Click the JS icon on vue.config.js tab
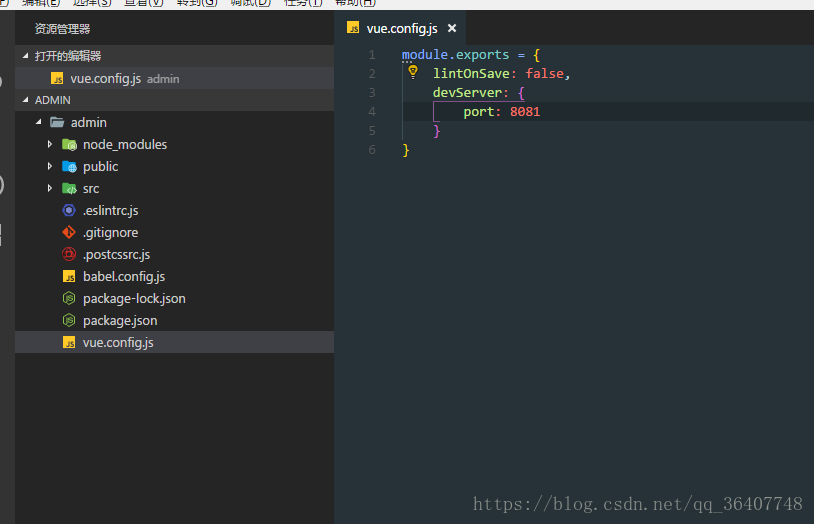The image size is (814, 524). click(353, 28)
